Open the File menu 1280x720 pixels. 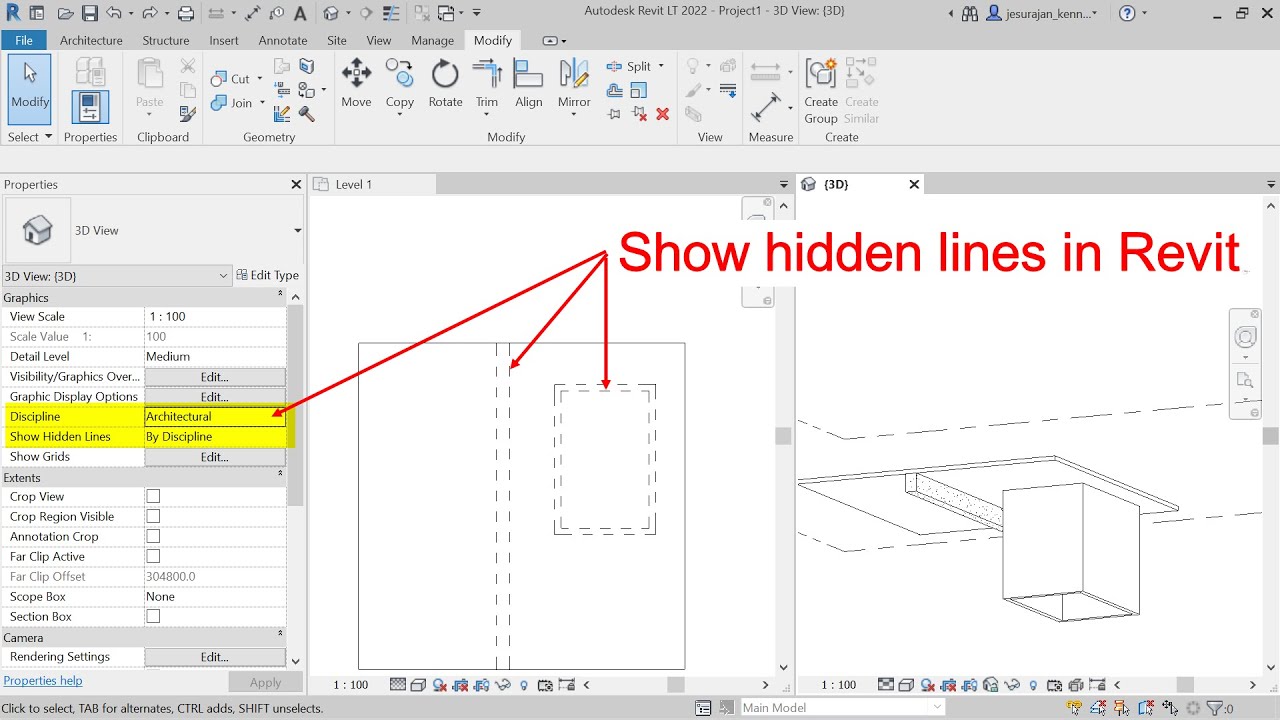coord(24,40)
